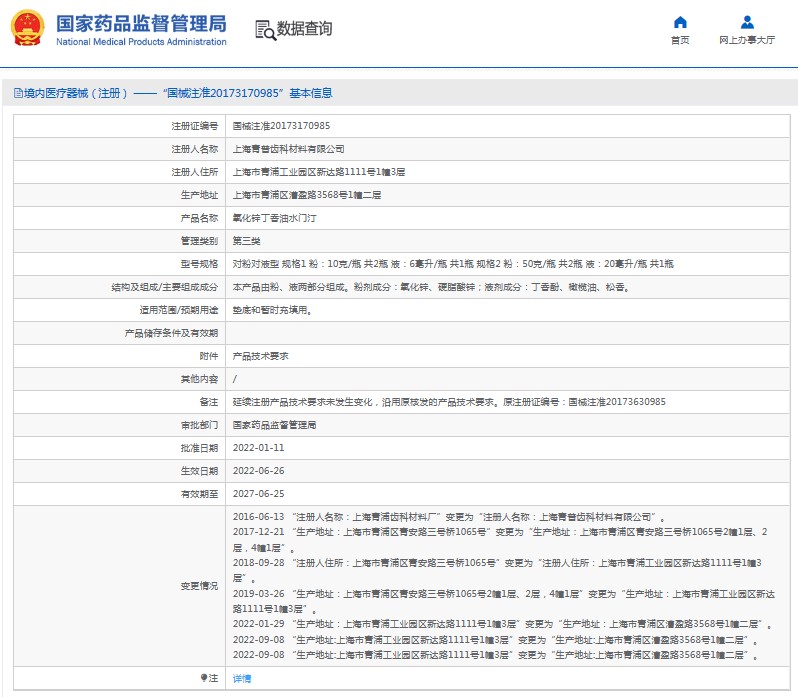Select the 备注 remark text
The image size is (798, 697).
449,402
